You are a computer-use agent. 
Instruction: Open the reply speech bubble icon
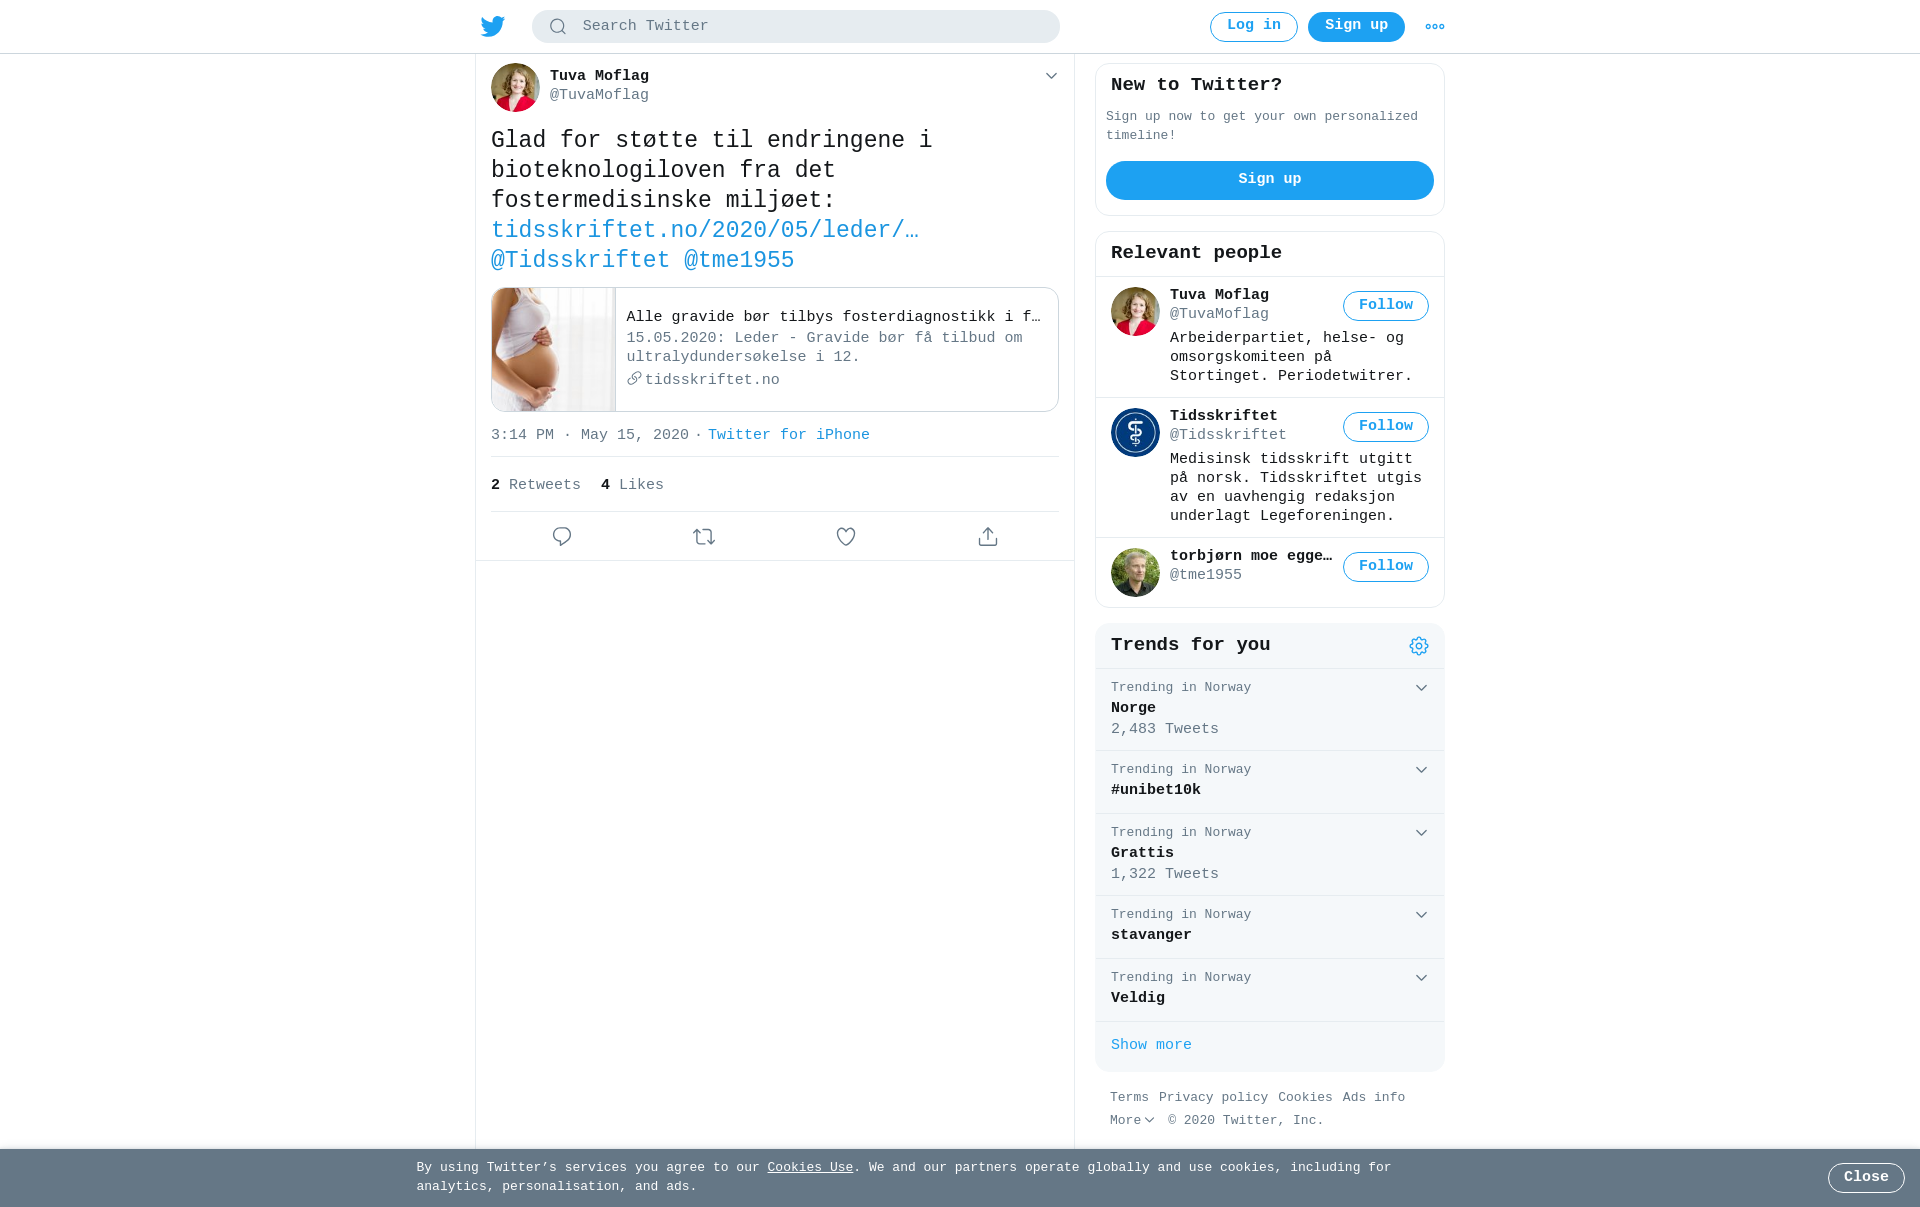click(x=562, y=537)
